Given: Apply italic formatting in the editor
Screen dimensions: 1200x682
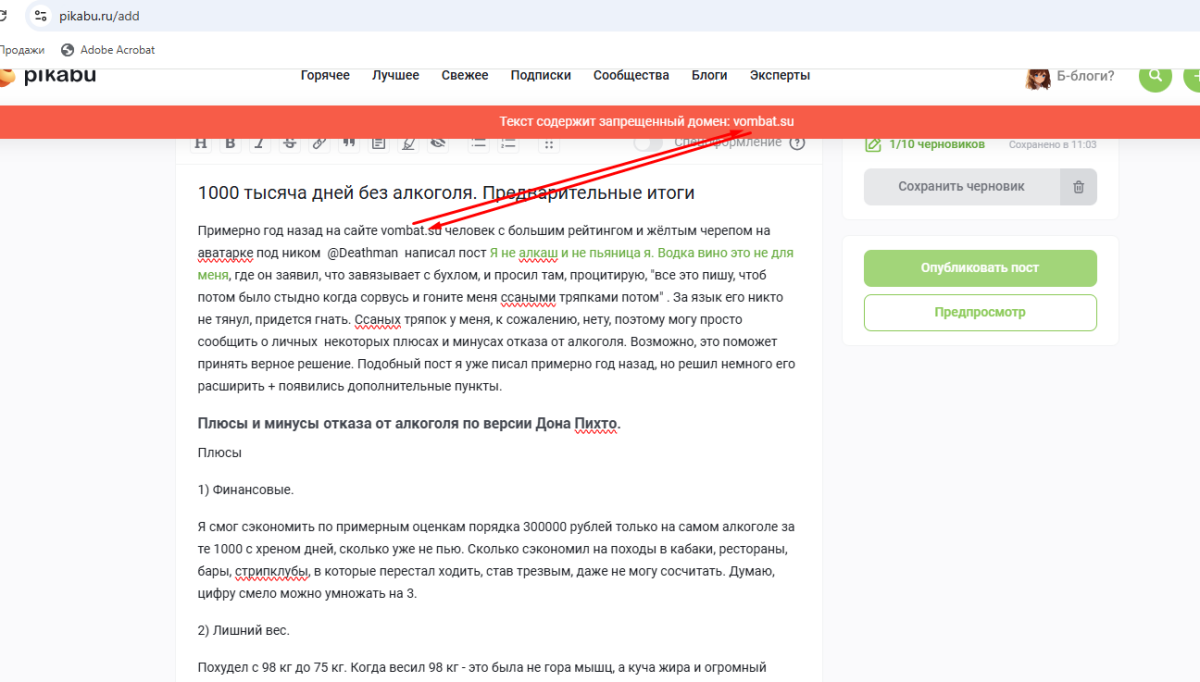Looking at the screenshot, I should pyautogui.click(x=259, y=144).
